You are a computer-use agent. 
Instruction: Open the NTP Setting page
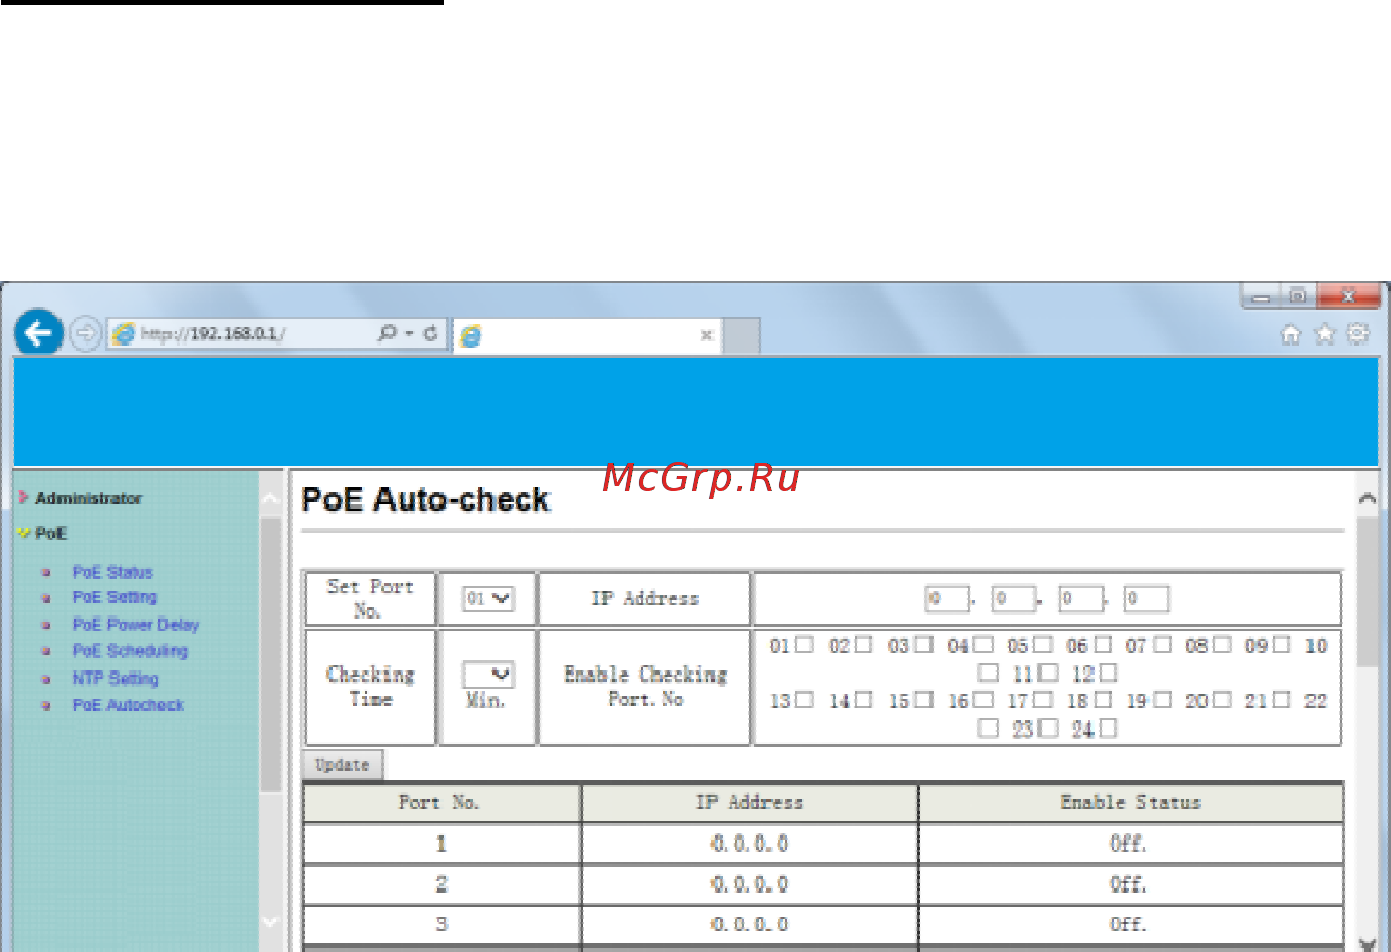click(x=115, y=679)
